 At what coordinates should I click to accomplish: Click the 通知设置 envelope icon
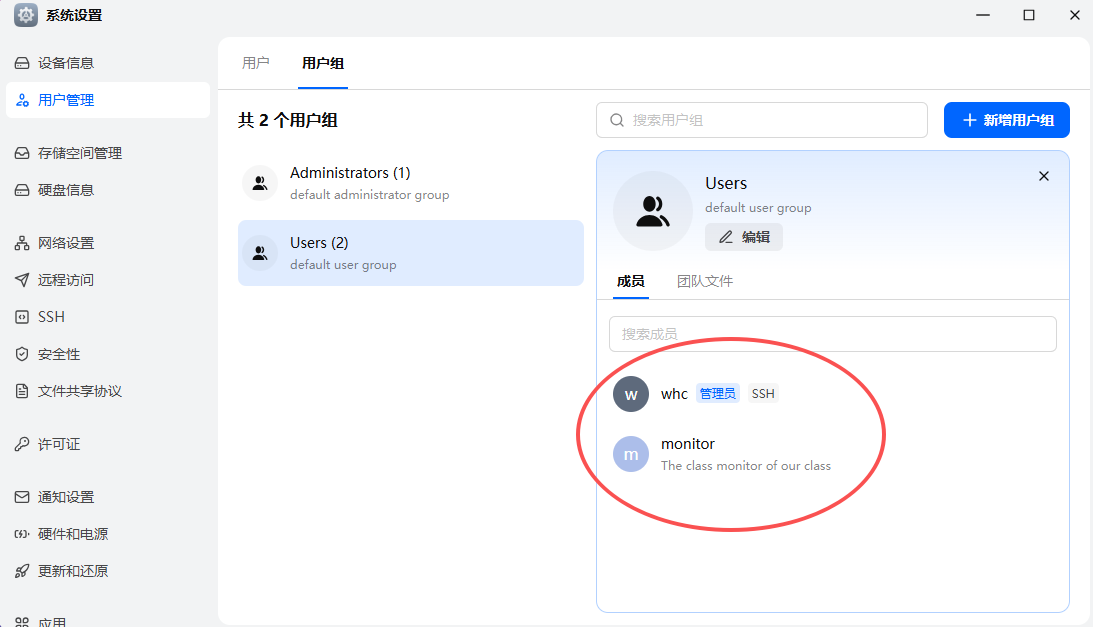pos(22,497)
